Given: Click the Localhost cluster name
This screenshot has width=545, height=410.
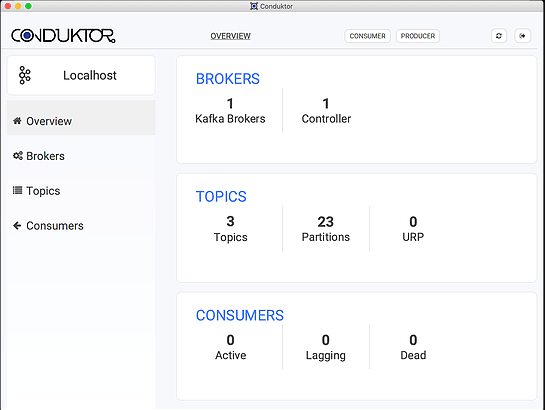Looking at the screenshot, I should click(90, 75).
